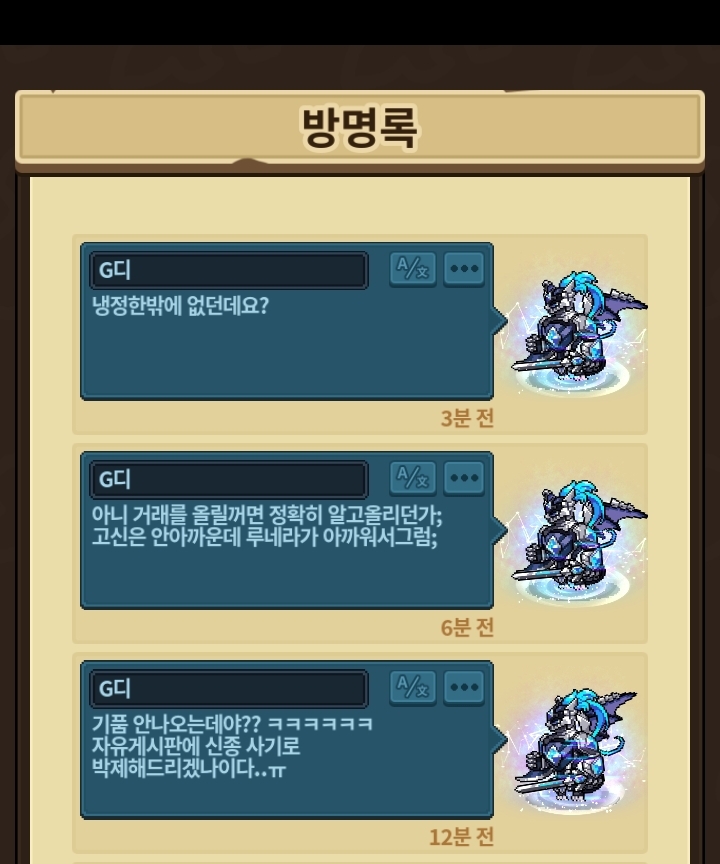The image size is (720, 864).
Task: Translate the 12분 전 guestbook message
Action: (x=413, y=688)
